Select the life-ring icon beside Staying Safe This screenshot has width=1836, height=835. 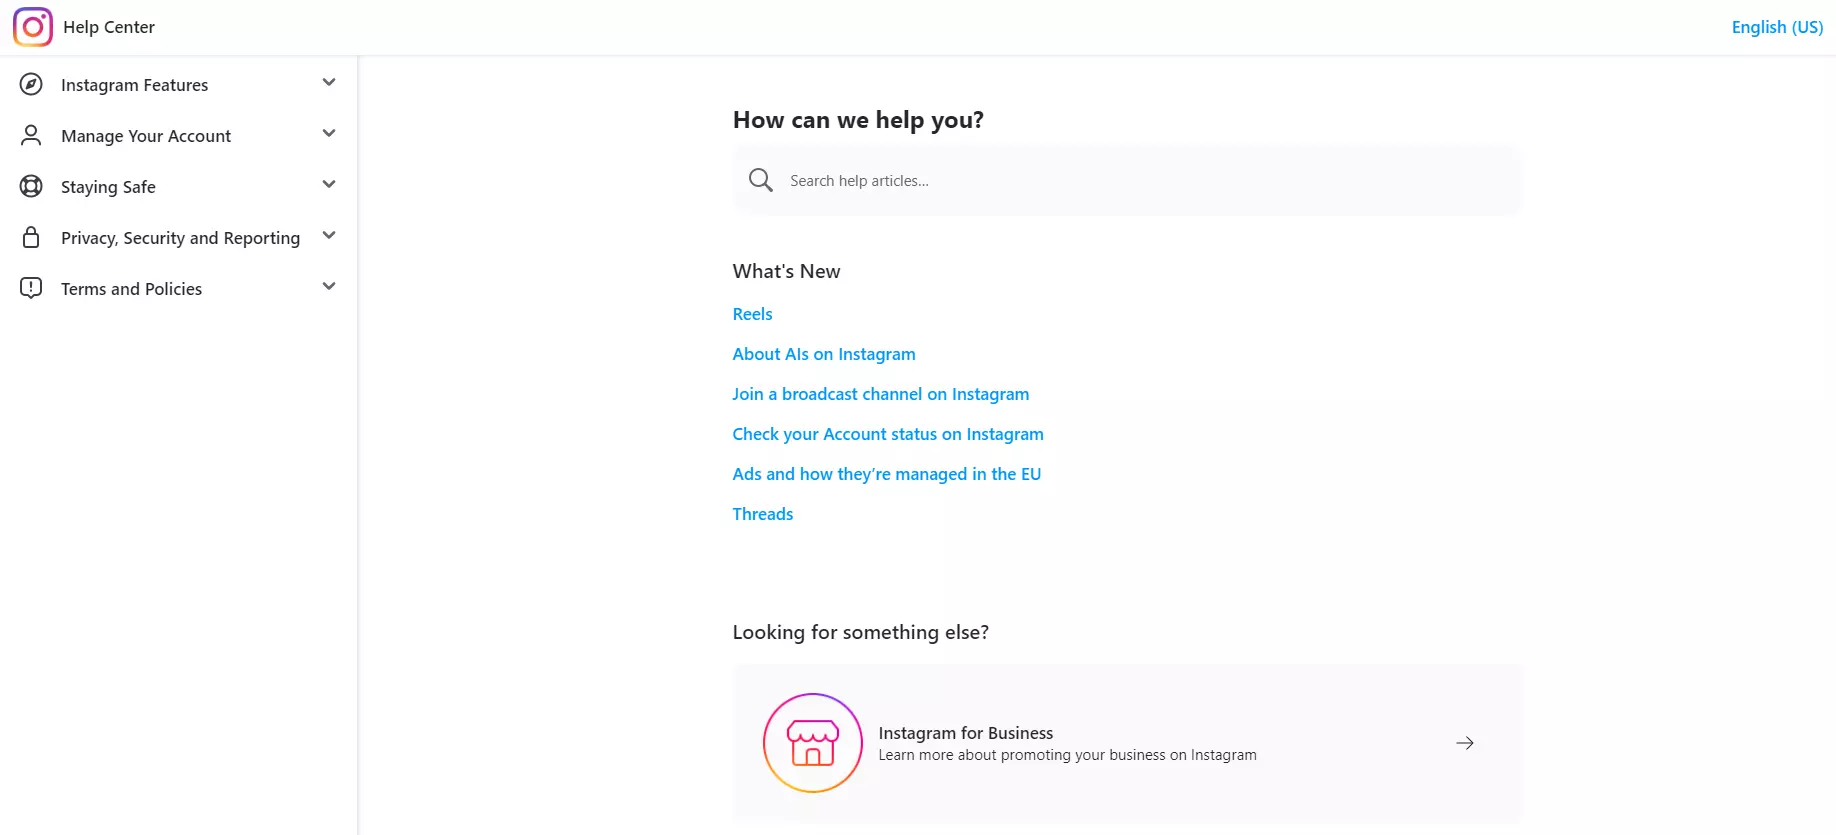pyautogui.click(x=30, y=186)
